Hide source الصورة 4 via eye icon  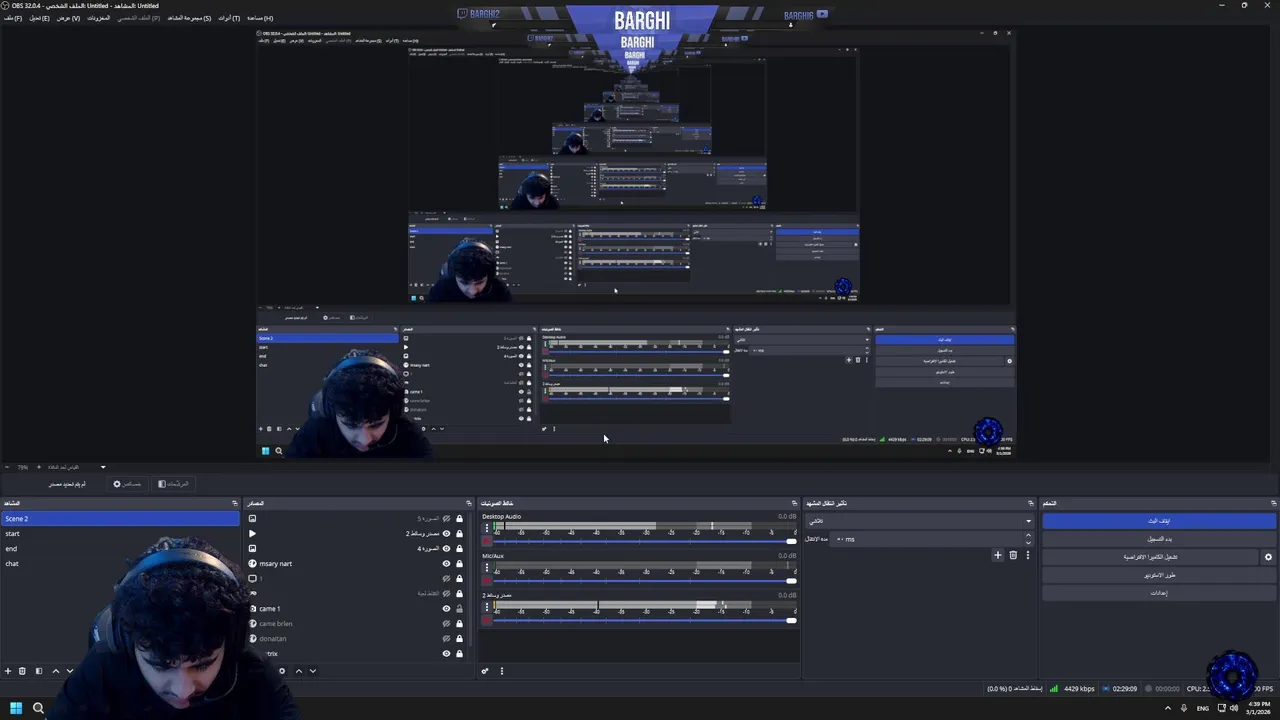[446, 549]
